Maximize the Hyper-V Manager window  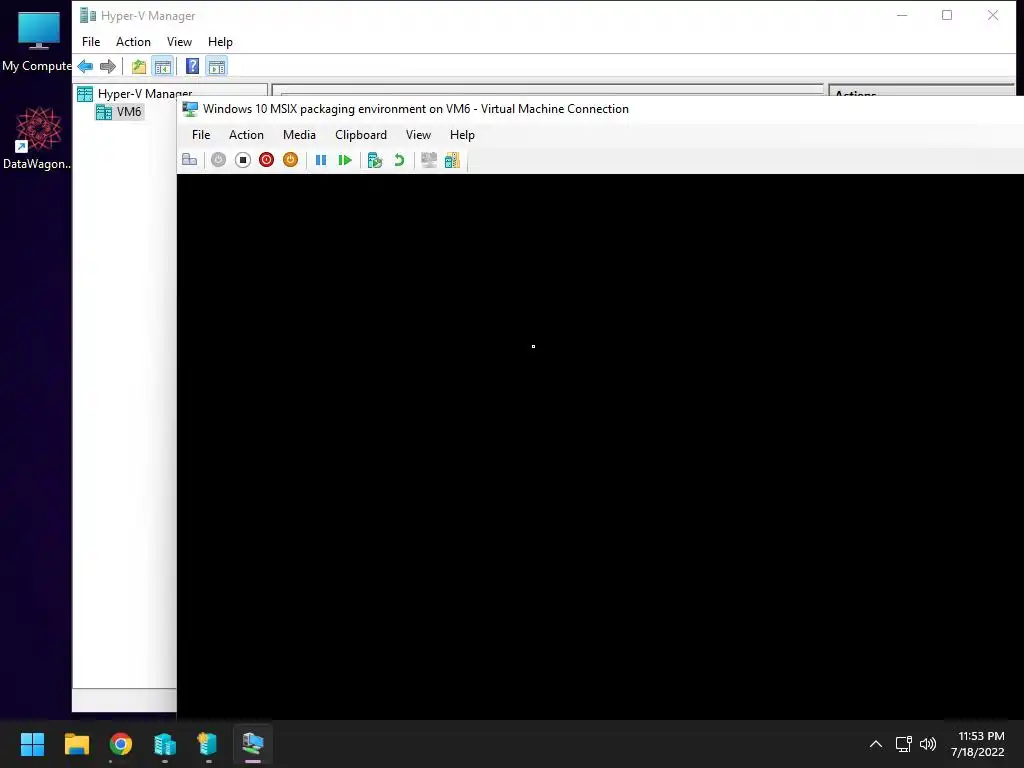tap(947, 15)
